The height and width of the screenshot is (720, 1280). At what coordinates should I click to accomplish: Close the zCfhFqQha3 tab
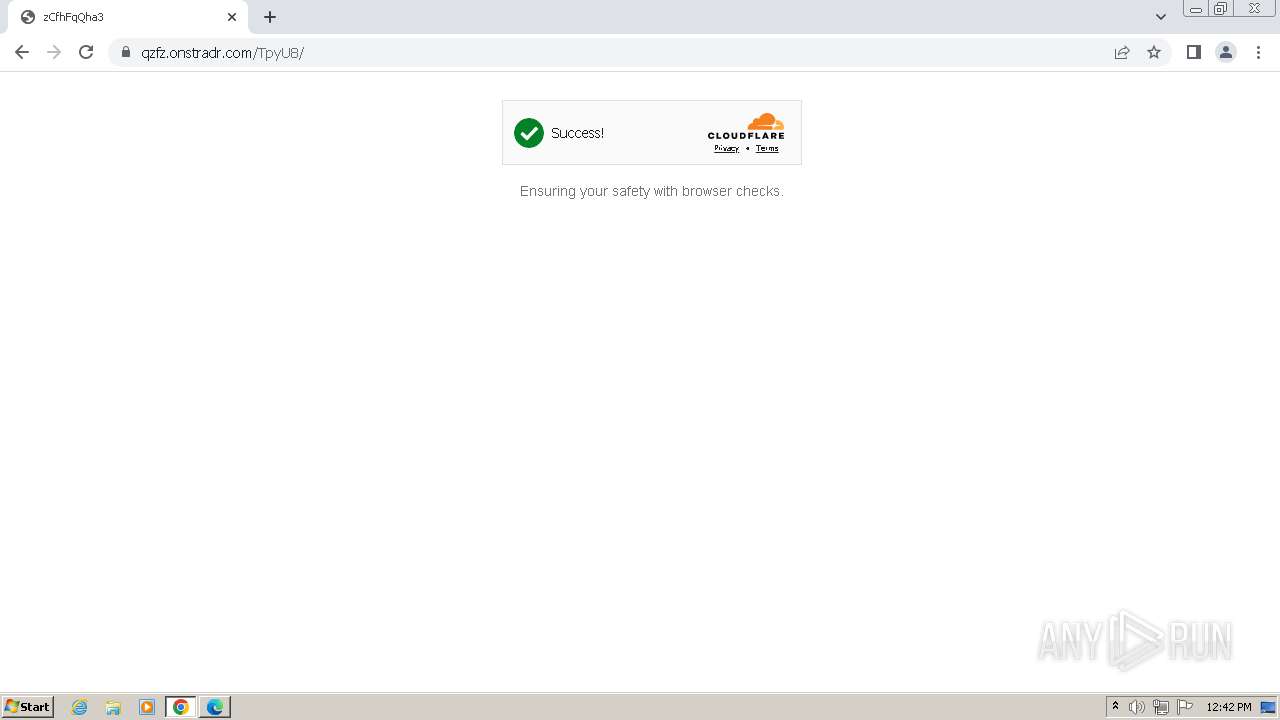(x=232, y=17)
